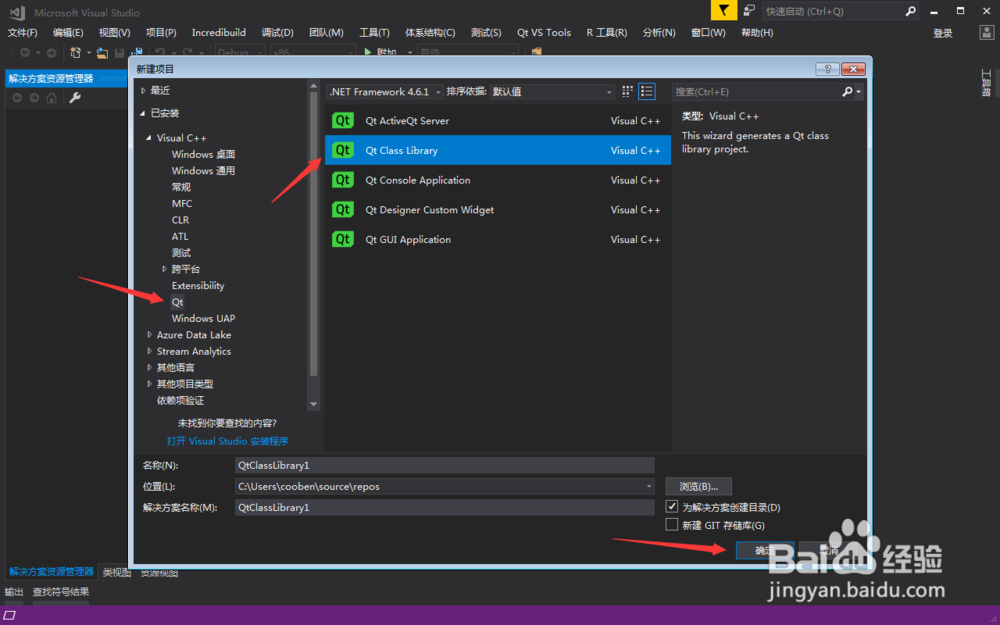Expand the 其他语言 node
The width and height of the screenshot is (1000, 625).
(x=149, y=367)
